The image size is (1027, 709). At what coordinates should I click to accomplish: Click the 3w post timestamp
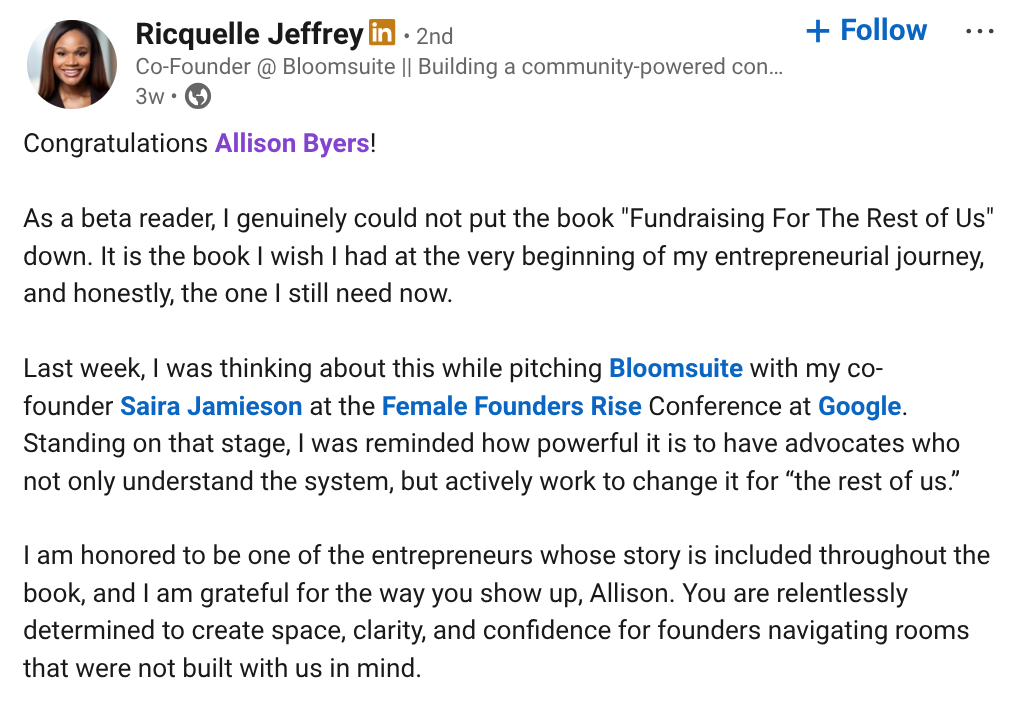[149, 96]
